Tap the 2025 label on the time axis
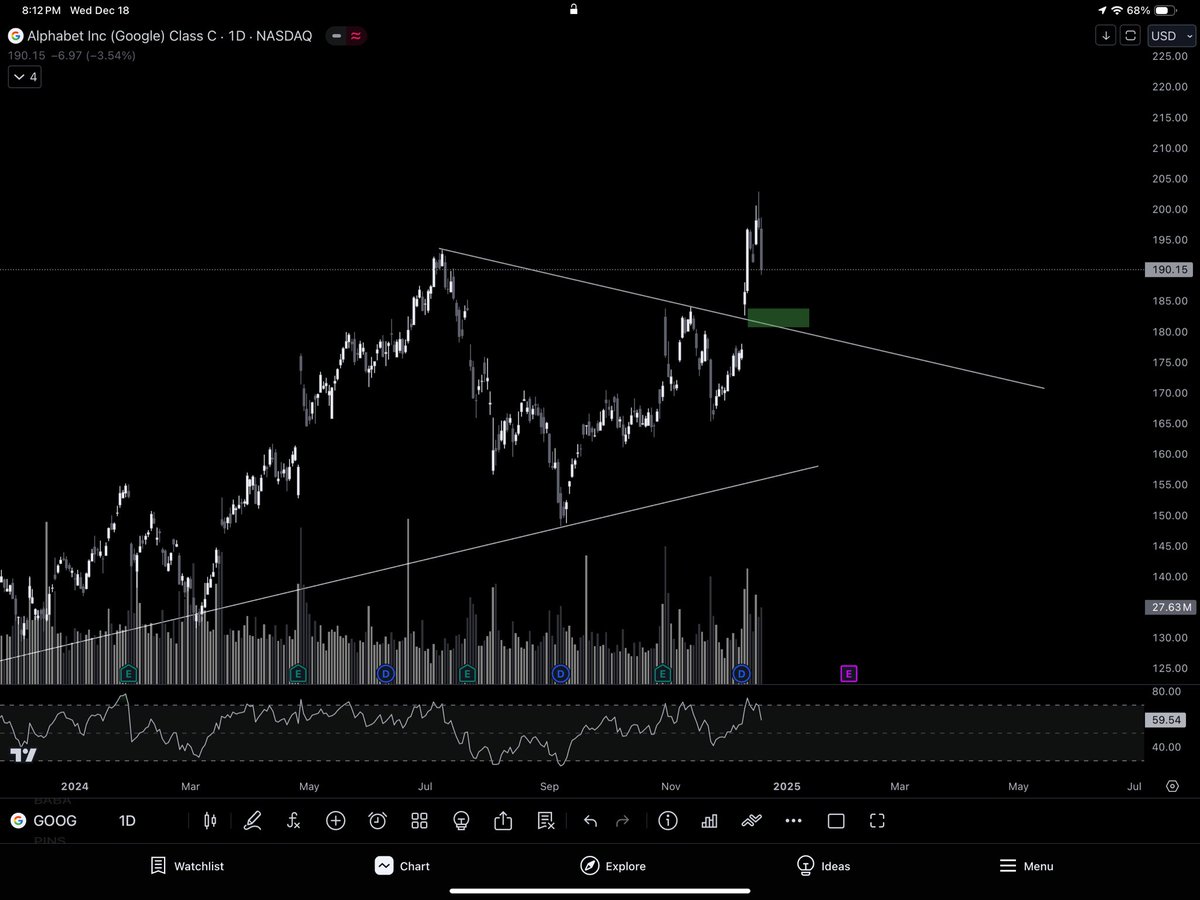The height and width of the screenshot is (900, 1200). point(787,786)
